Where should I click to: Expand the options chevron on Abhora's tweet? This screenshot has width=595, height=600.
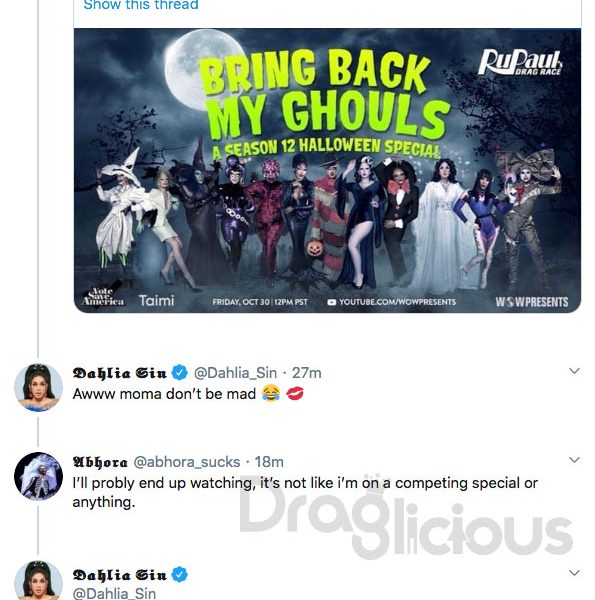click(x=574, y=460)
